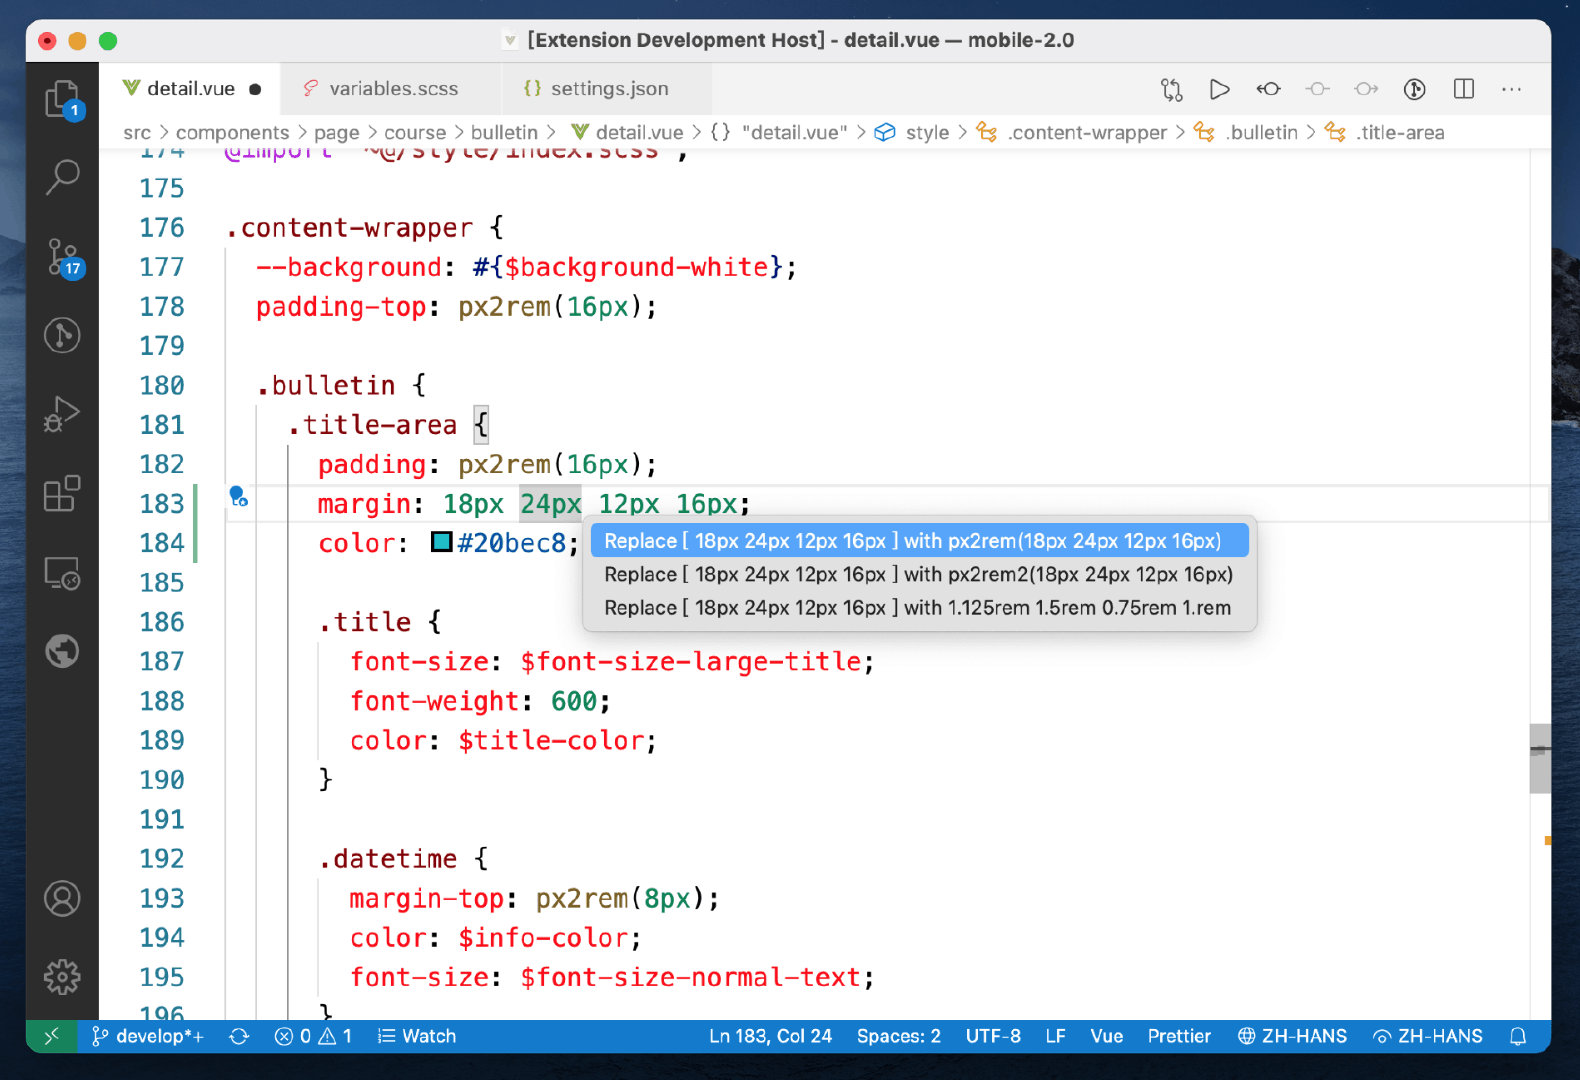The image size is (1580, 1080).
Task: Click the #20bec8 color swatch on line 184
Action: point(441,542)
